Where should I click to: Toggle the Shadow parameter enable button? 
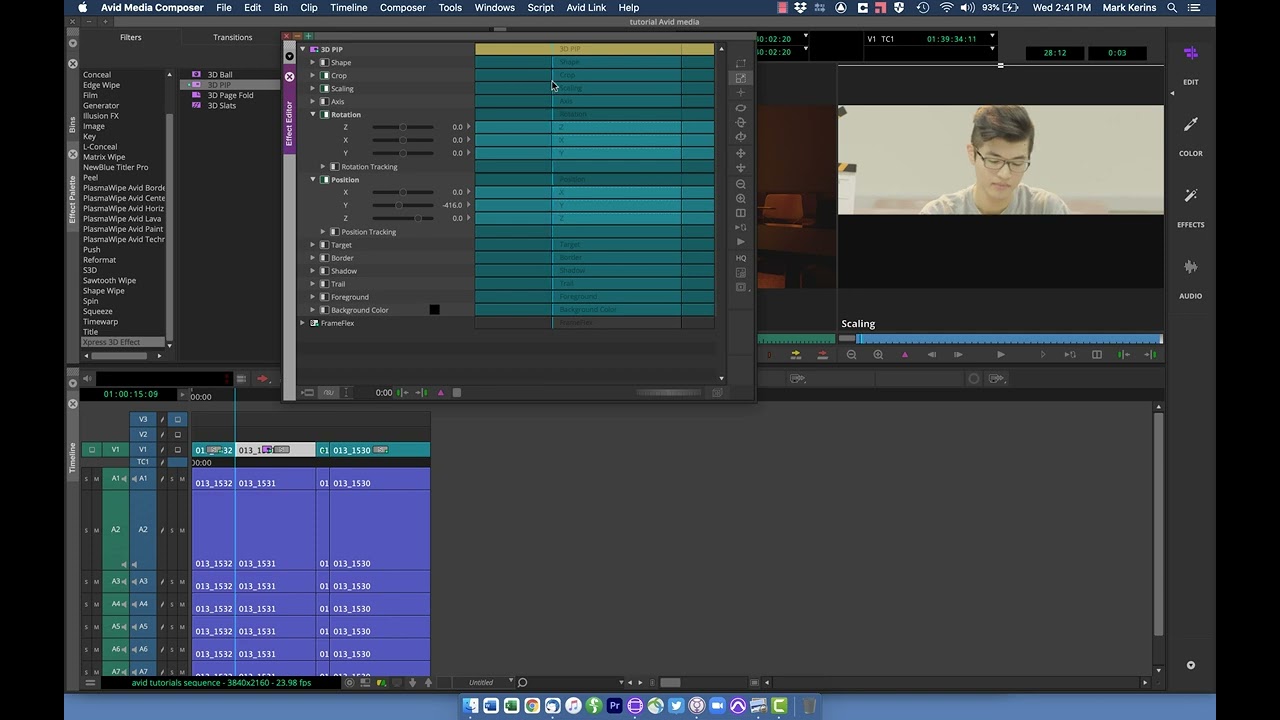[x=324, y=271]
